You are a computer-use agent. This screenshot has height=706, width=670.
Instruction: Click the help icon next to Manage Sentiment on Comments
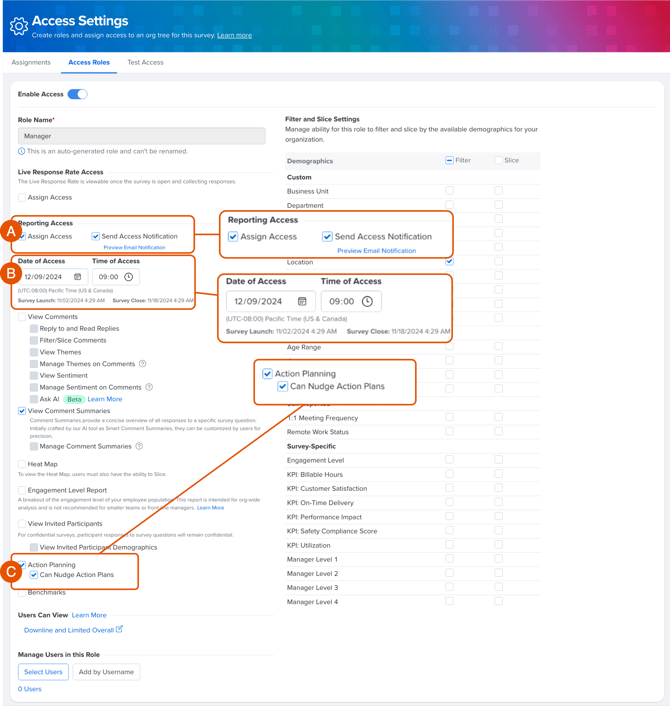coord(149,387)
